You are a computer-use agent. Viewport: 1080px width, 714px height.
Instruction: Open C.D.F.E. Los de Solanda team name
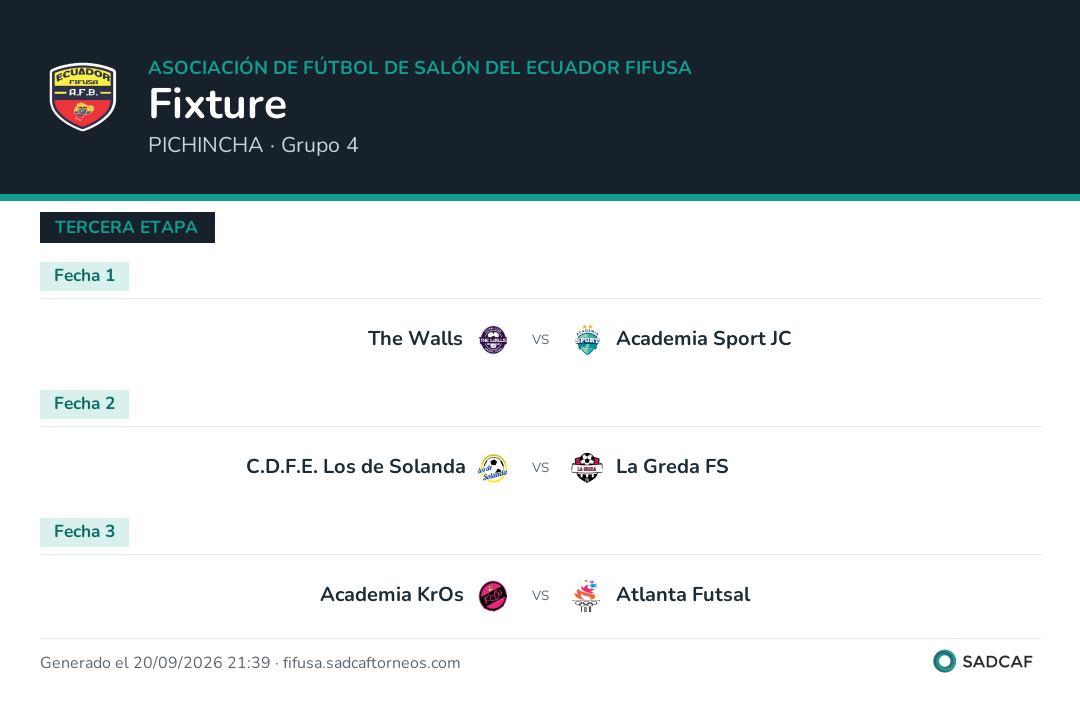355,467
